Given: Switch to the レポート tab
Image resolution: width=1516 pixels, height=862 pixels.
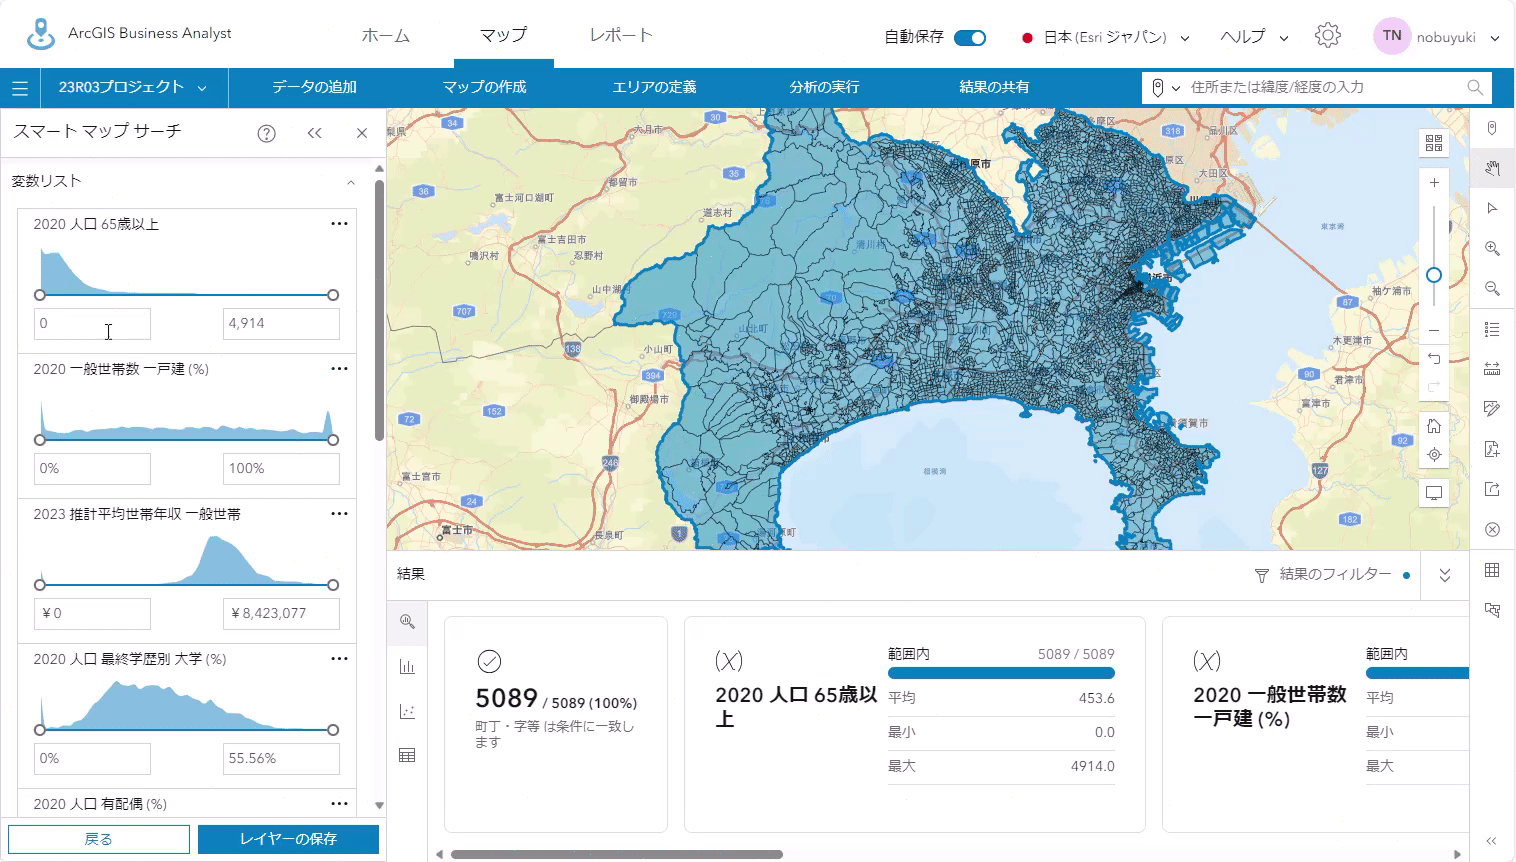Looking at the screenshot, I should (x=621, y=36).
